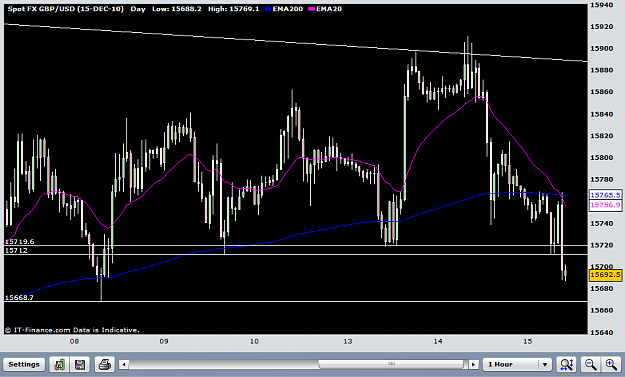Click the magenta EMA20 legend color square

coord(312,9)
